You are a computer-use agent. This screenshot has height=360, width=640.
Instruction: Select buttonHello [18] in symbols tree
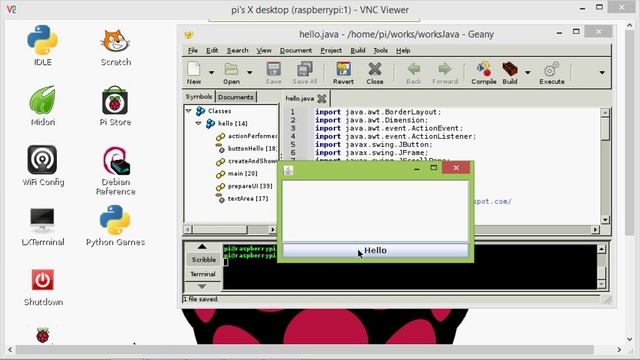(247, 149)
